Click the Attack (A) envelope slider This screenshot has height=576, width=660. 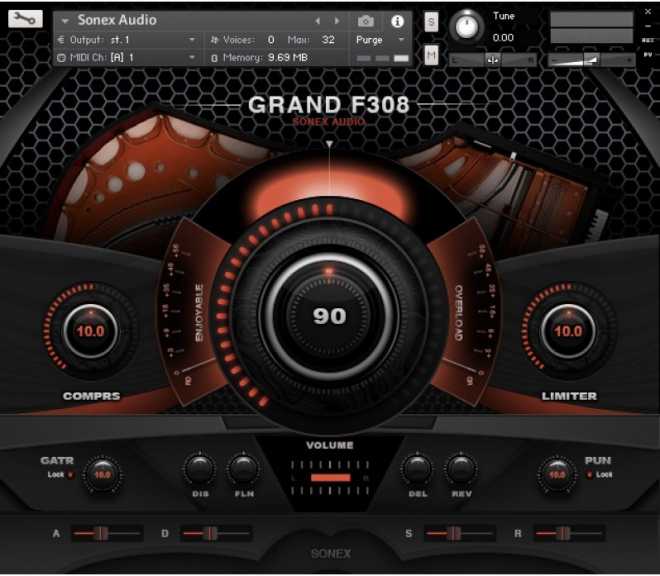pos(104,533)
